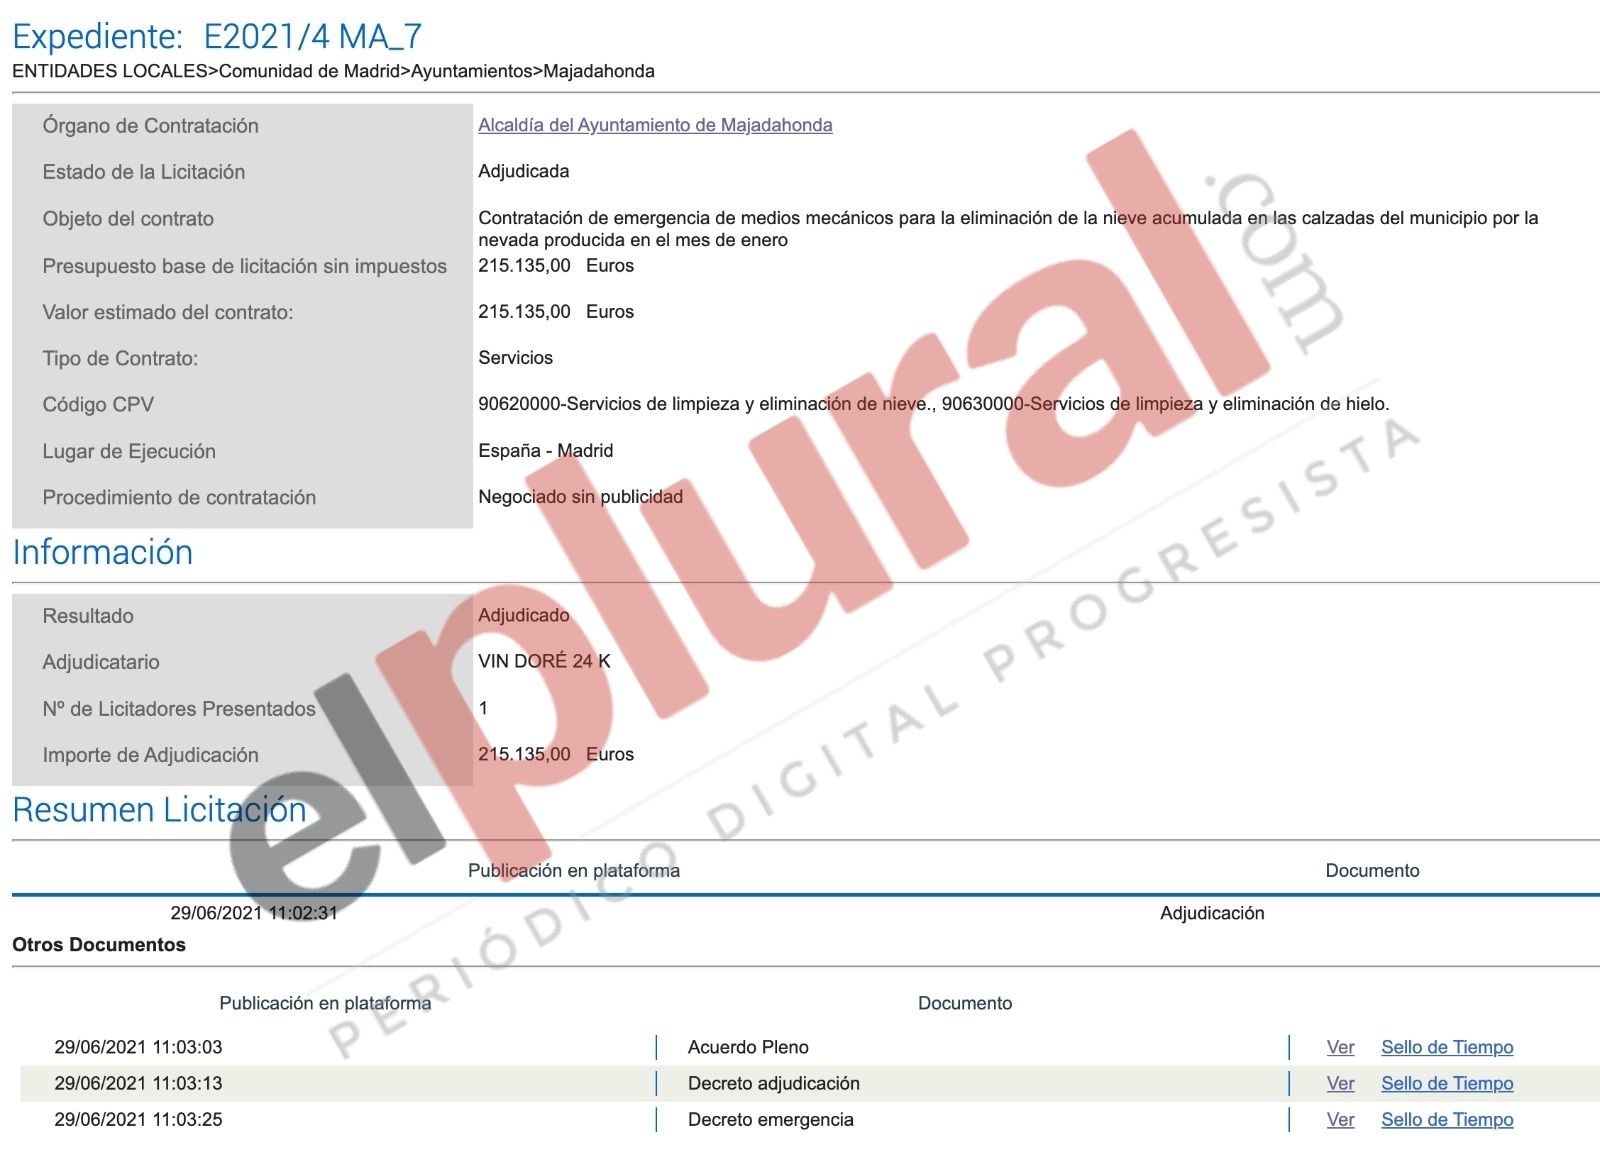Open Sello de Tiempo for Acuerdo Pleno
Screen dimensions: 1600x1157
coord(1447,1047)
